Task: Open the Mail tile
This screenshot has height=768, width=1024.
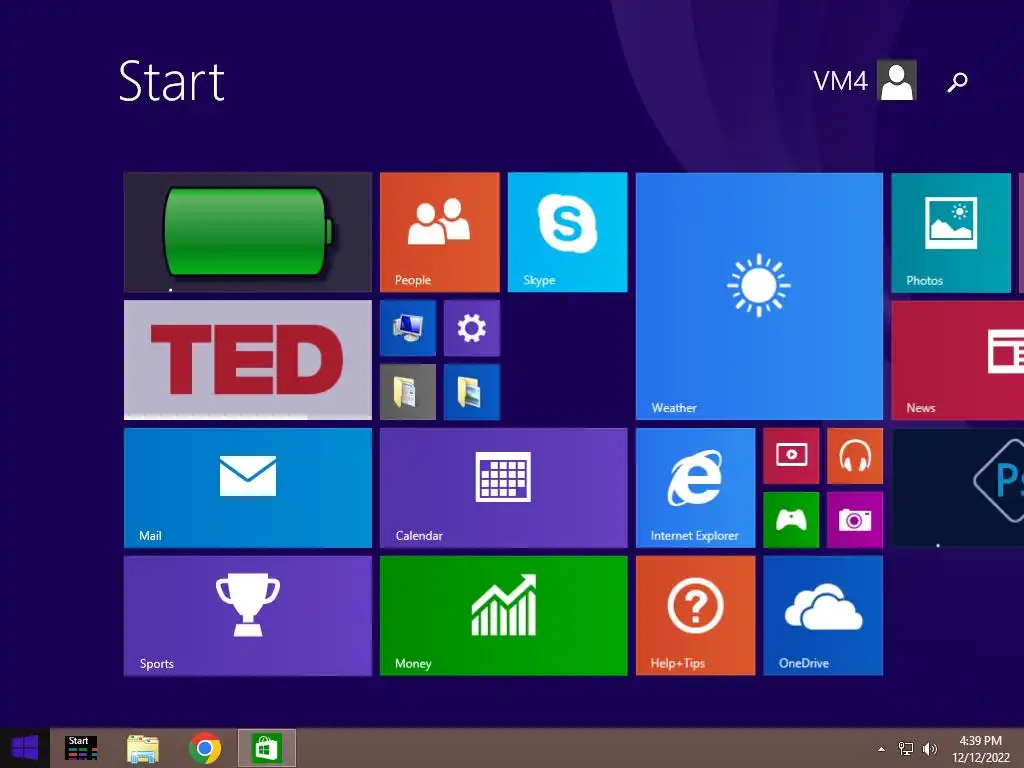Action: tap(248, 488)
